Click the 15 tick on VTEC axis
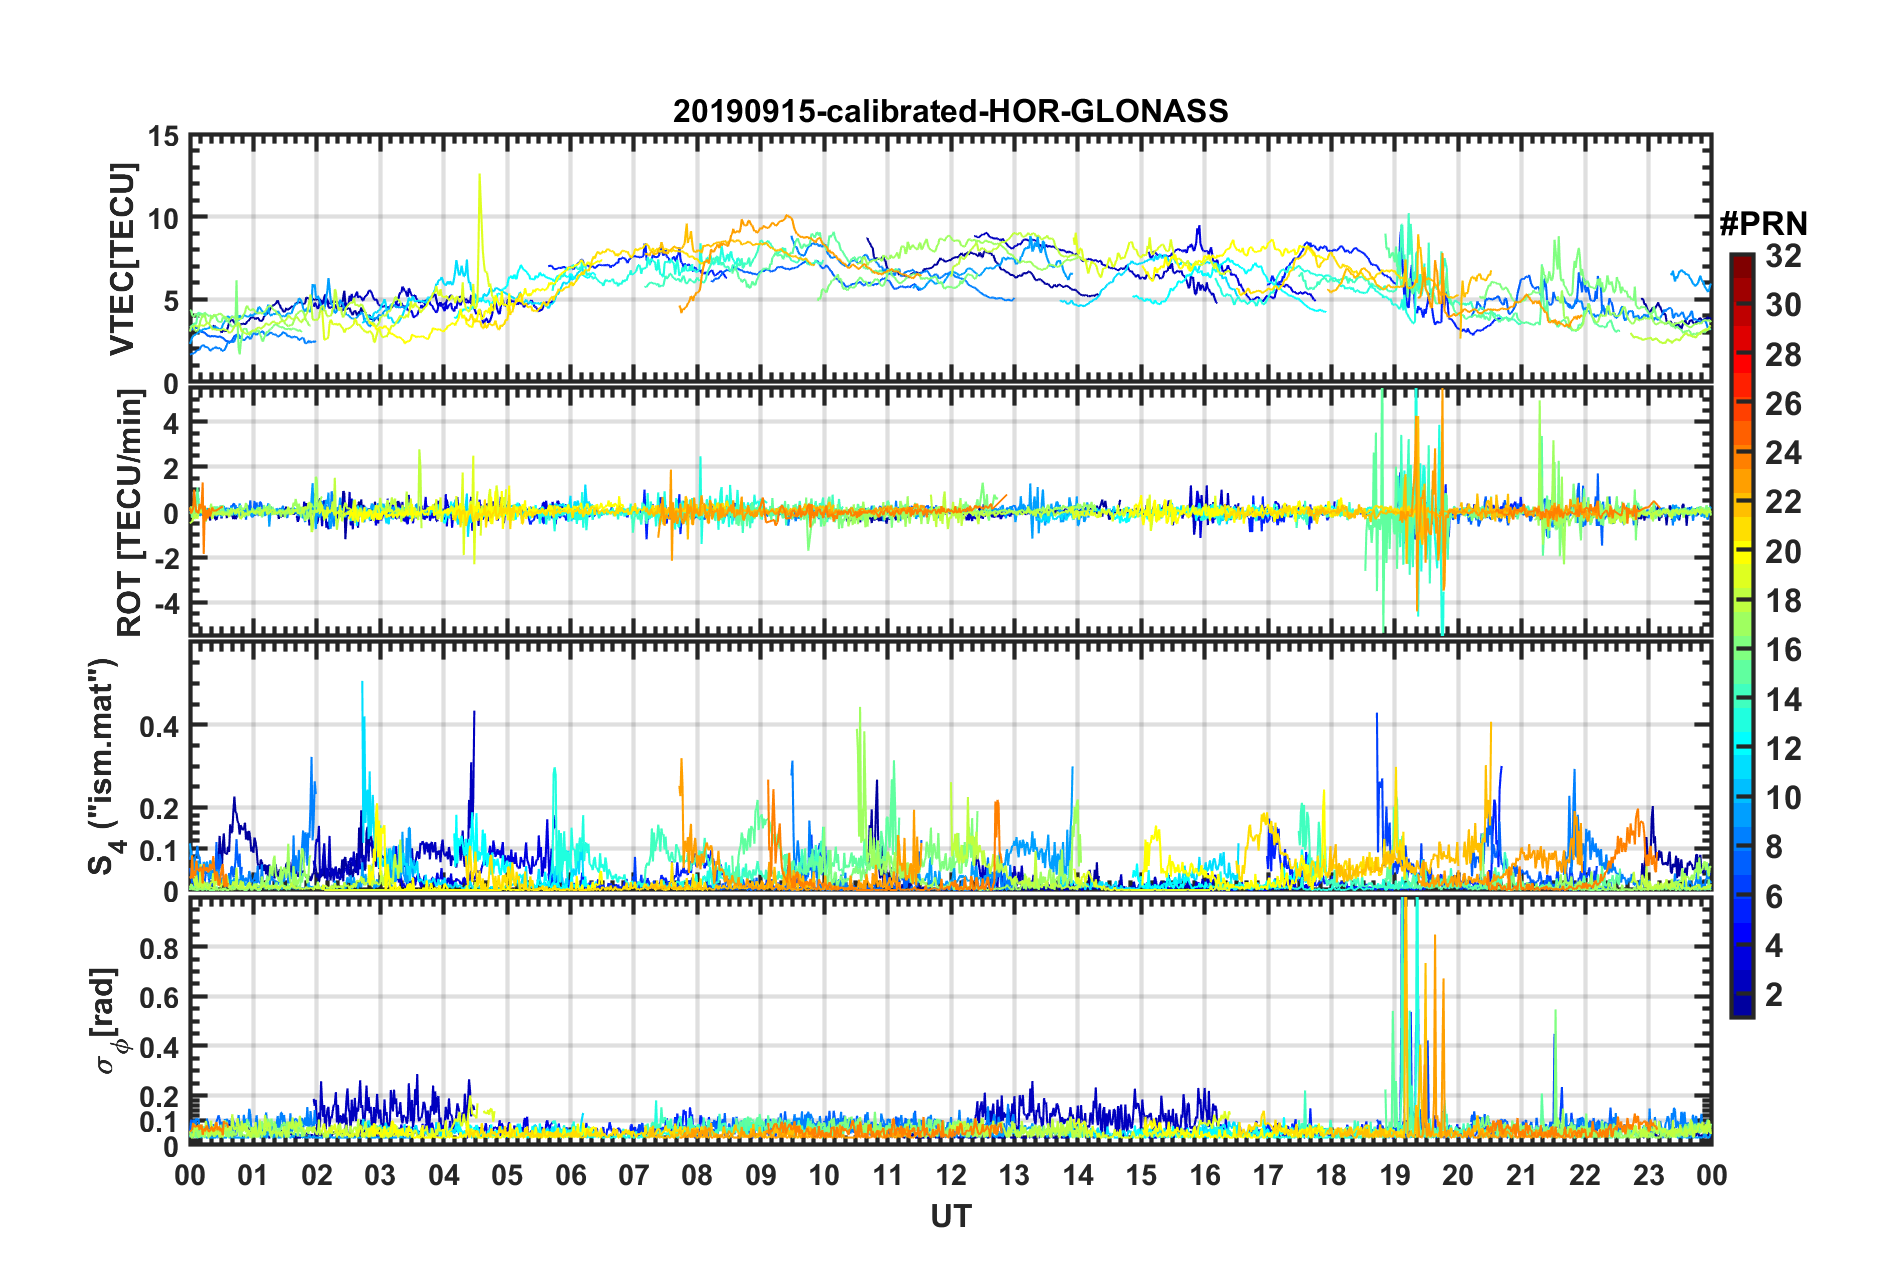 pos(163,136)
